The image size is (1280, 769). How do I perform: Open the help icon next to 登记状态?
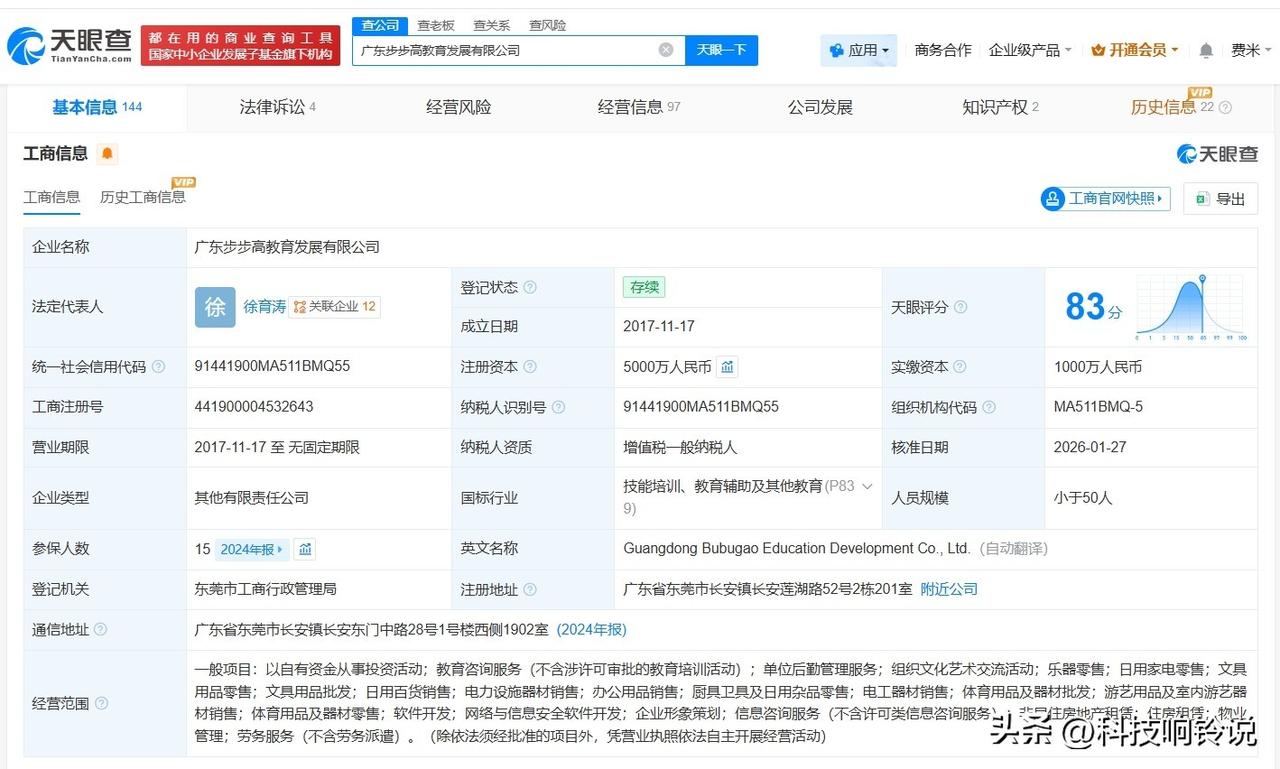[530, 287]
